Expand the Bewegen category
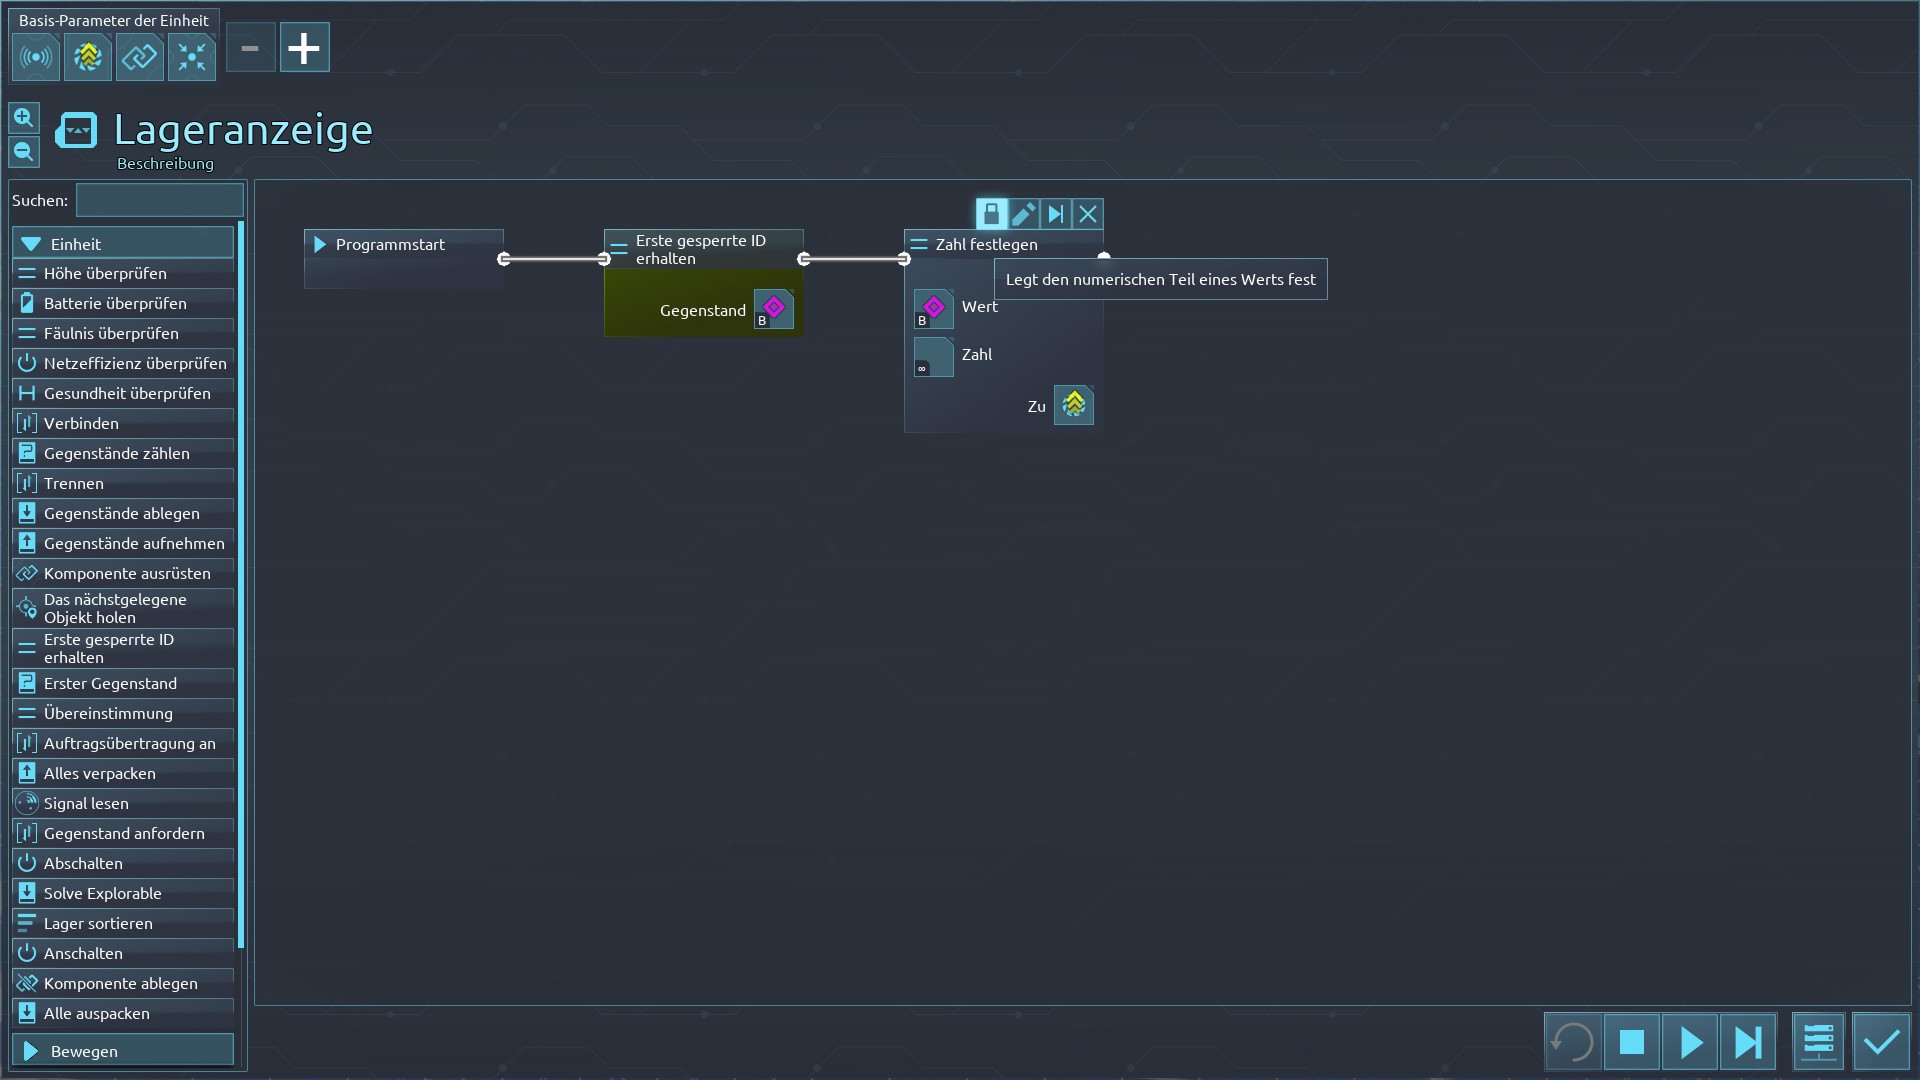This screenshot has height=1080, width=1920. tap(122, 1051)
